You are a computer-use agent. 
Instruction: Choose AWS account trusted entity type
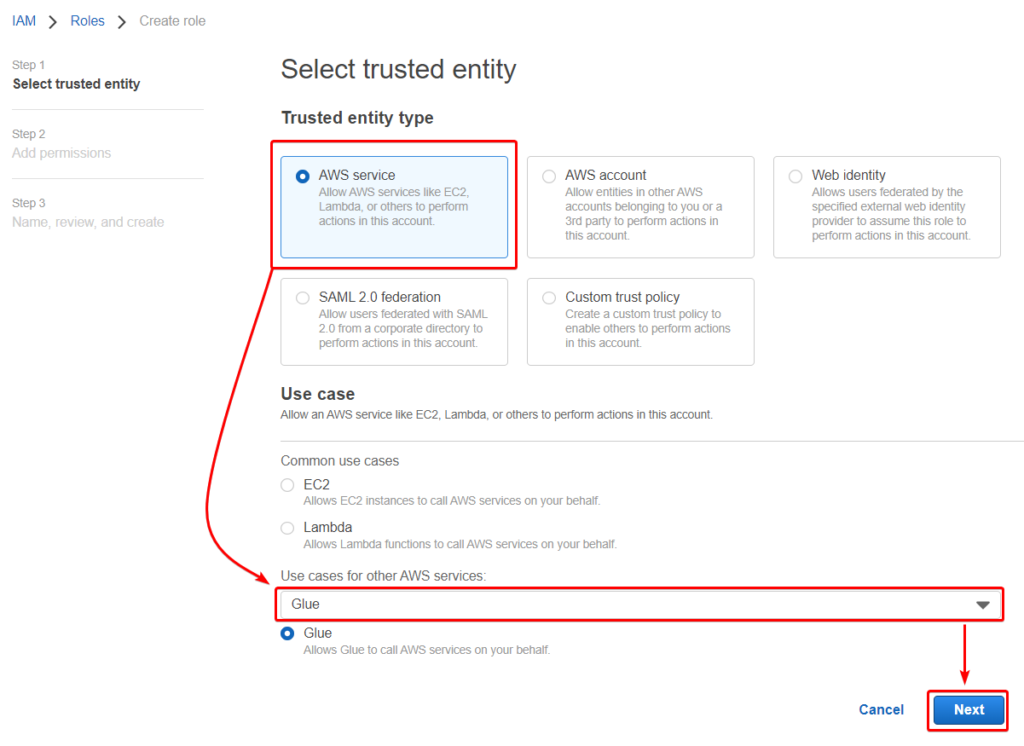(549, 176)
